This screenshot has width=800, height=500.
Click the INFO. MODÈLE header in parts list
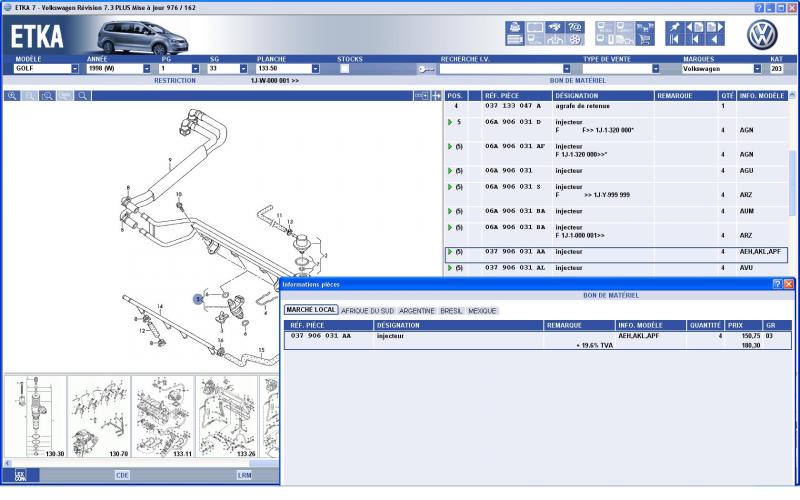[762, 96]
